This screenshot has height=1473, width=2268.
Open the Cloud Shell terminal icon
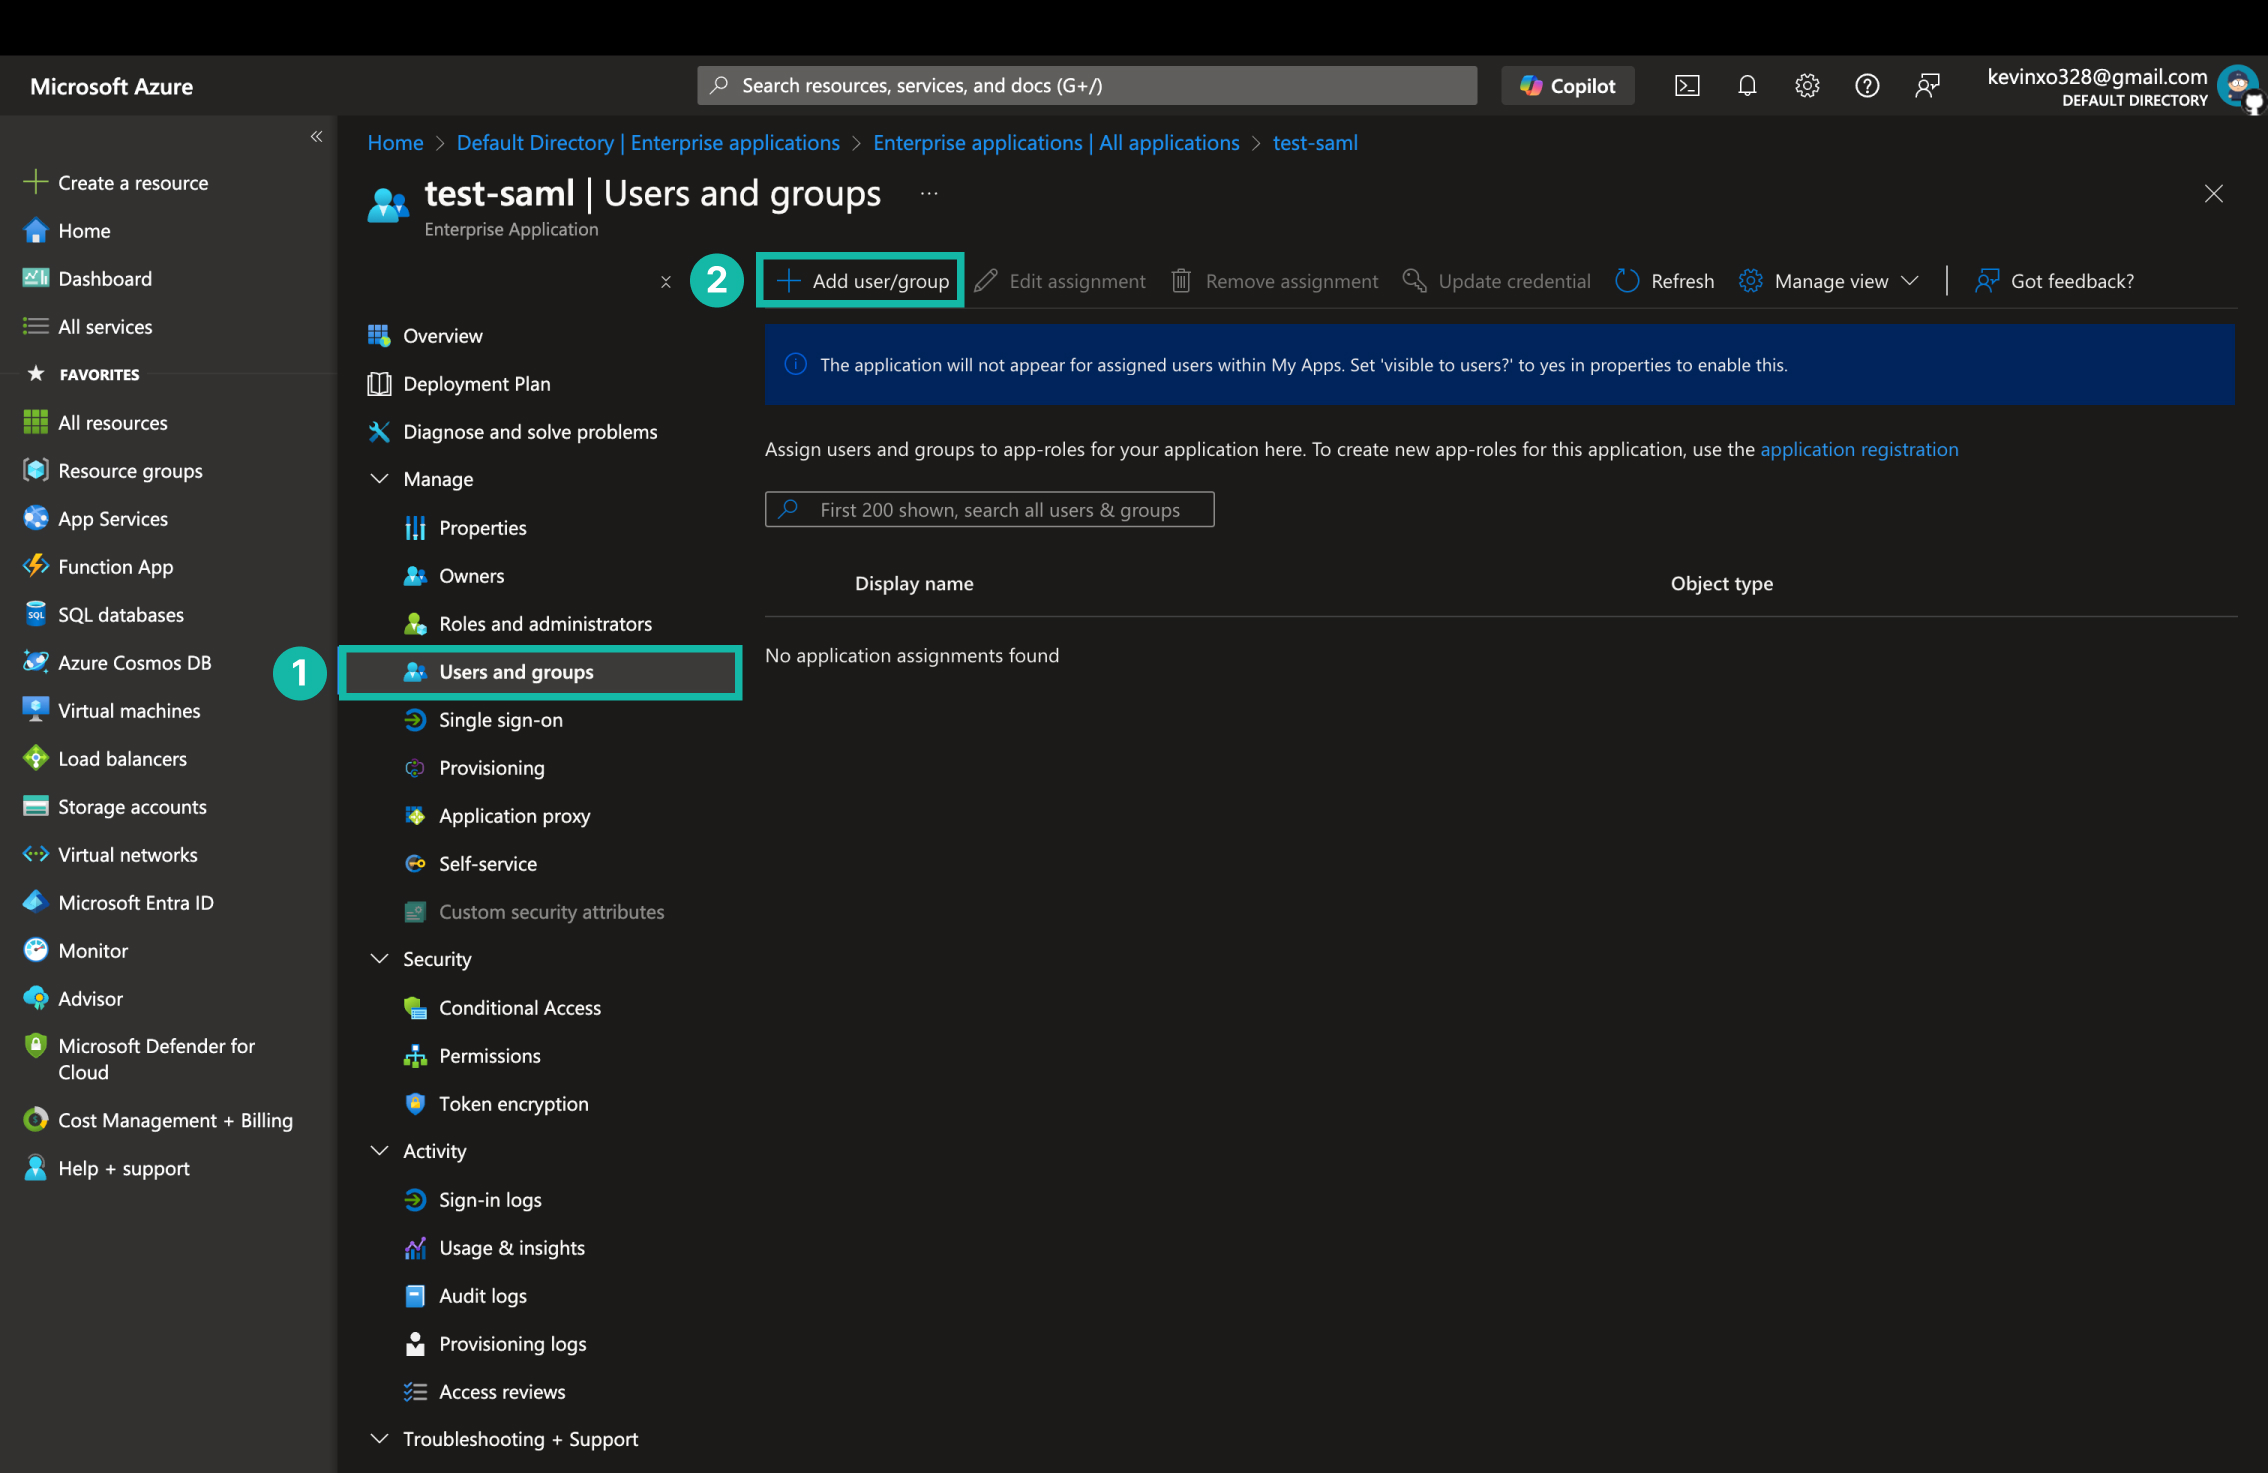tap(1687, 86)
